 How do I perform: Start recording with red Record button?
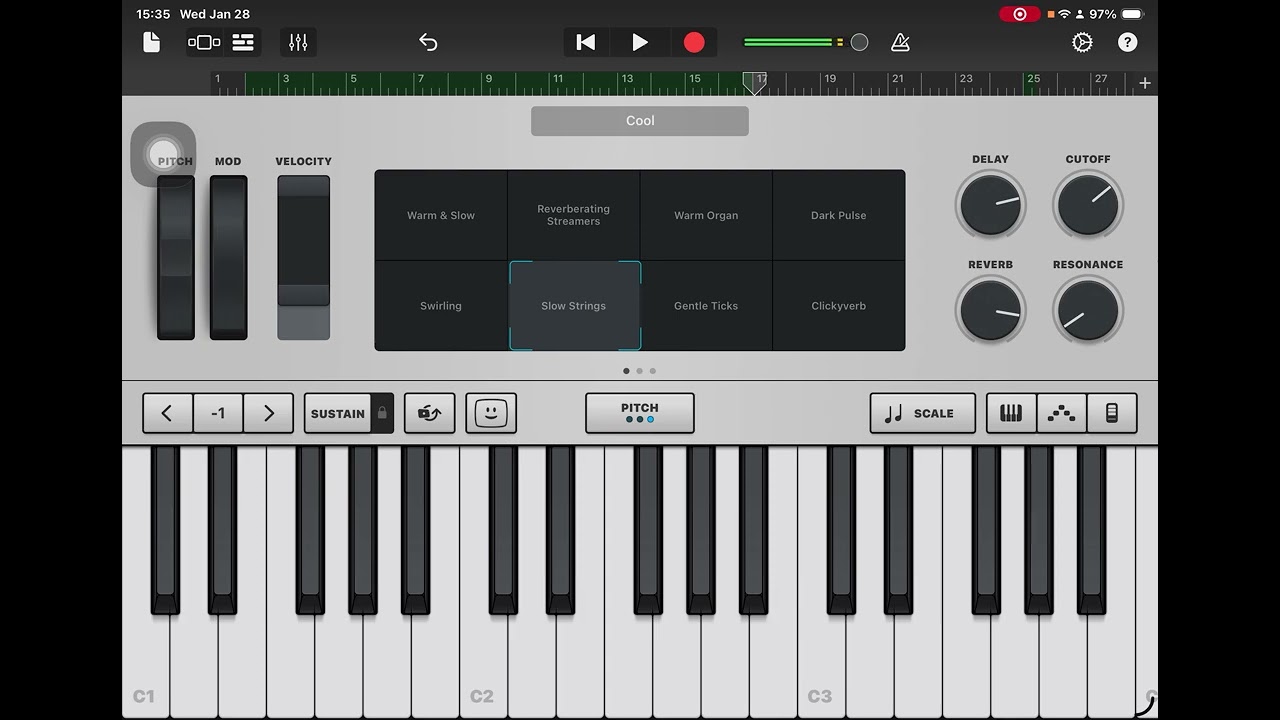click(x=694, y=42)
